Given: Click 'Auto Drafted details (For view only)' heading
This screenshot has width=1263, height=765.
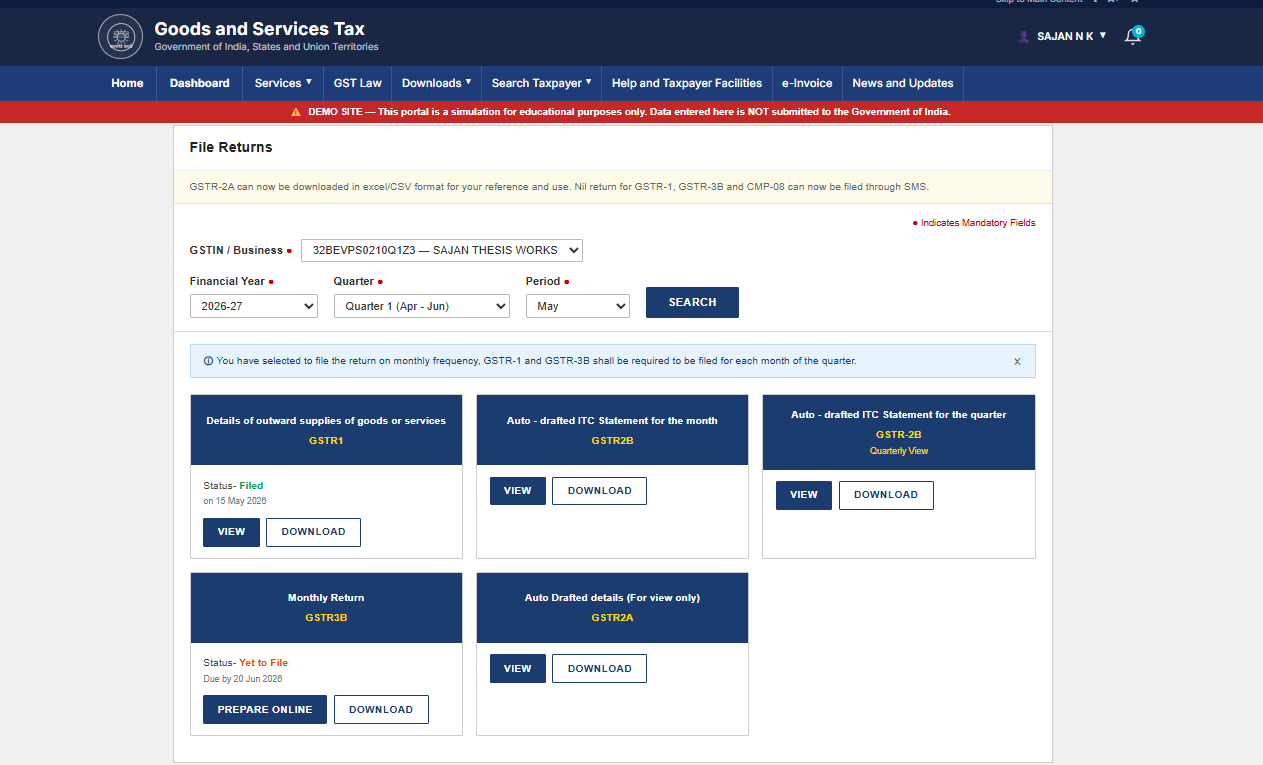Looking at the screenshot, I should click(612, 598).
